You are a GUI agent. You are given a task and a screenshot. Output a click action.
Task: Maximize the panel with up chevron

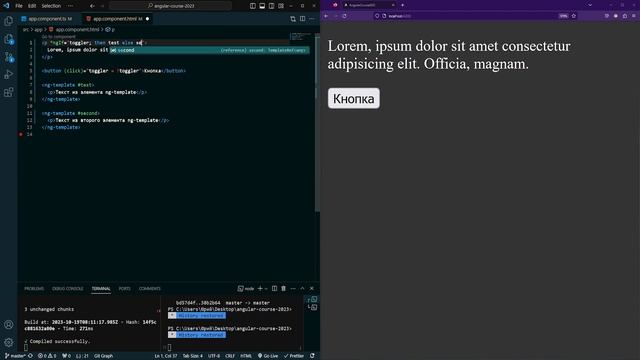(x=302, y=289)
